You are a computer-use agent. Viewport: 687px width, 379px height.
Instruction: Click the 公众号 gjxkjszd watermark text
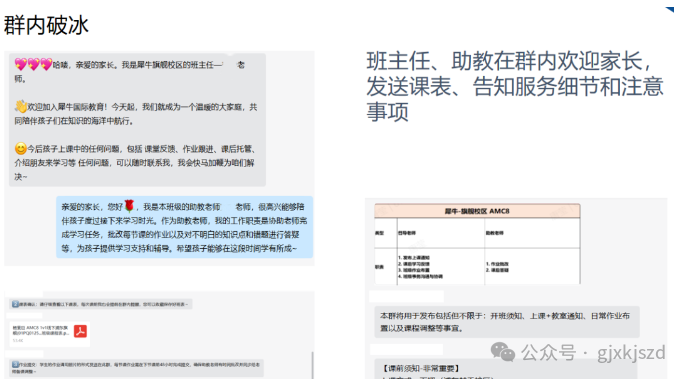pos(593,352)
